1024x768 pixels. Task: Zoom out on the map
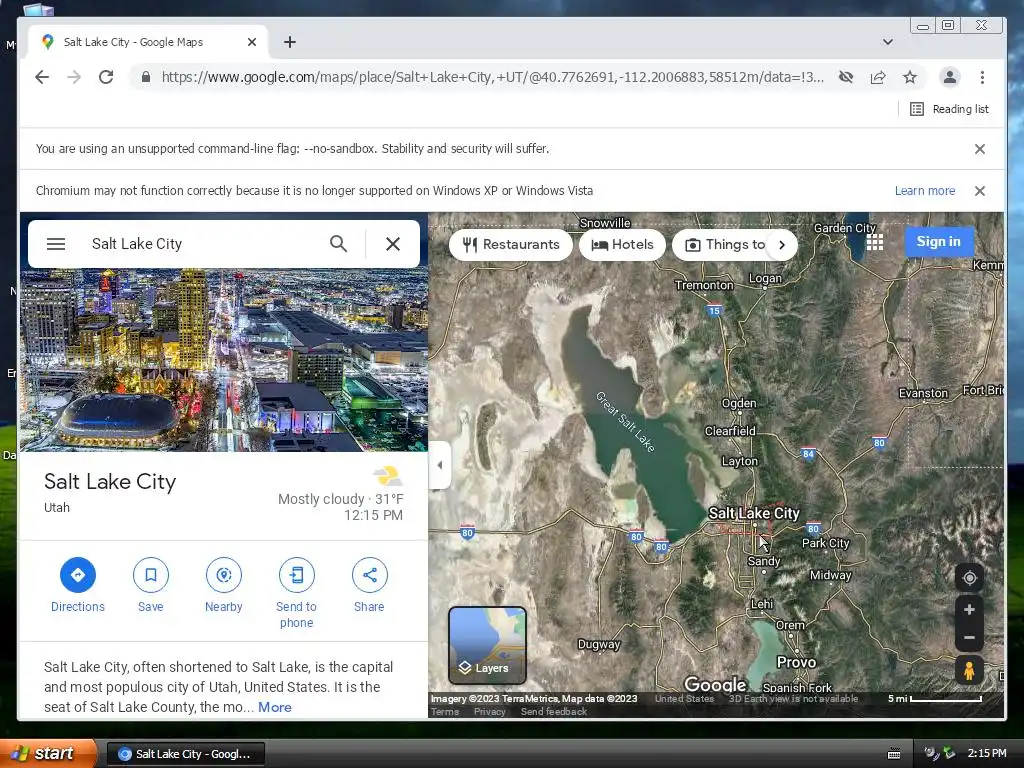[969, 637]
